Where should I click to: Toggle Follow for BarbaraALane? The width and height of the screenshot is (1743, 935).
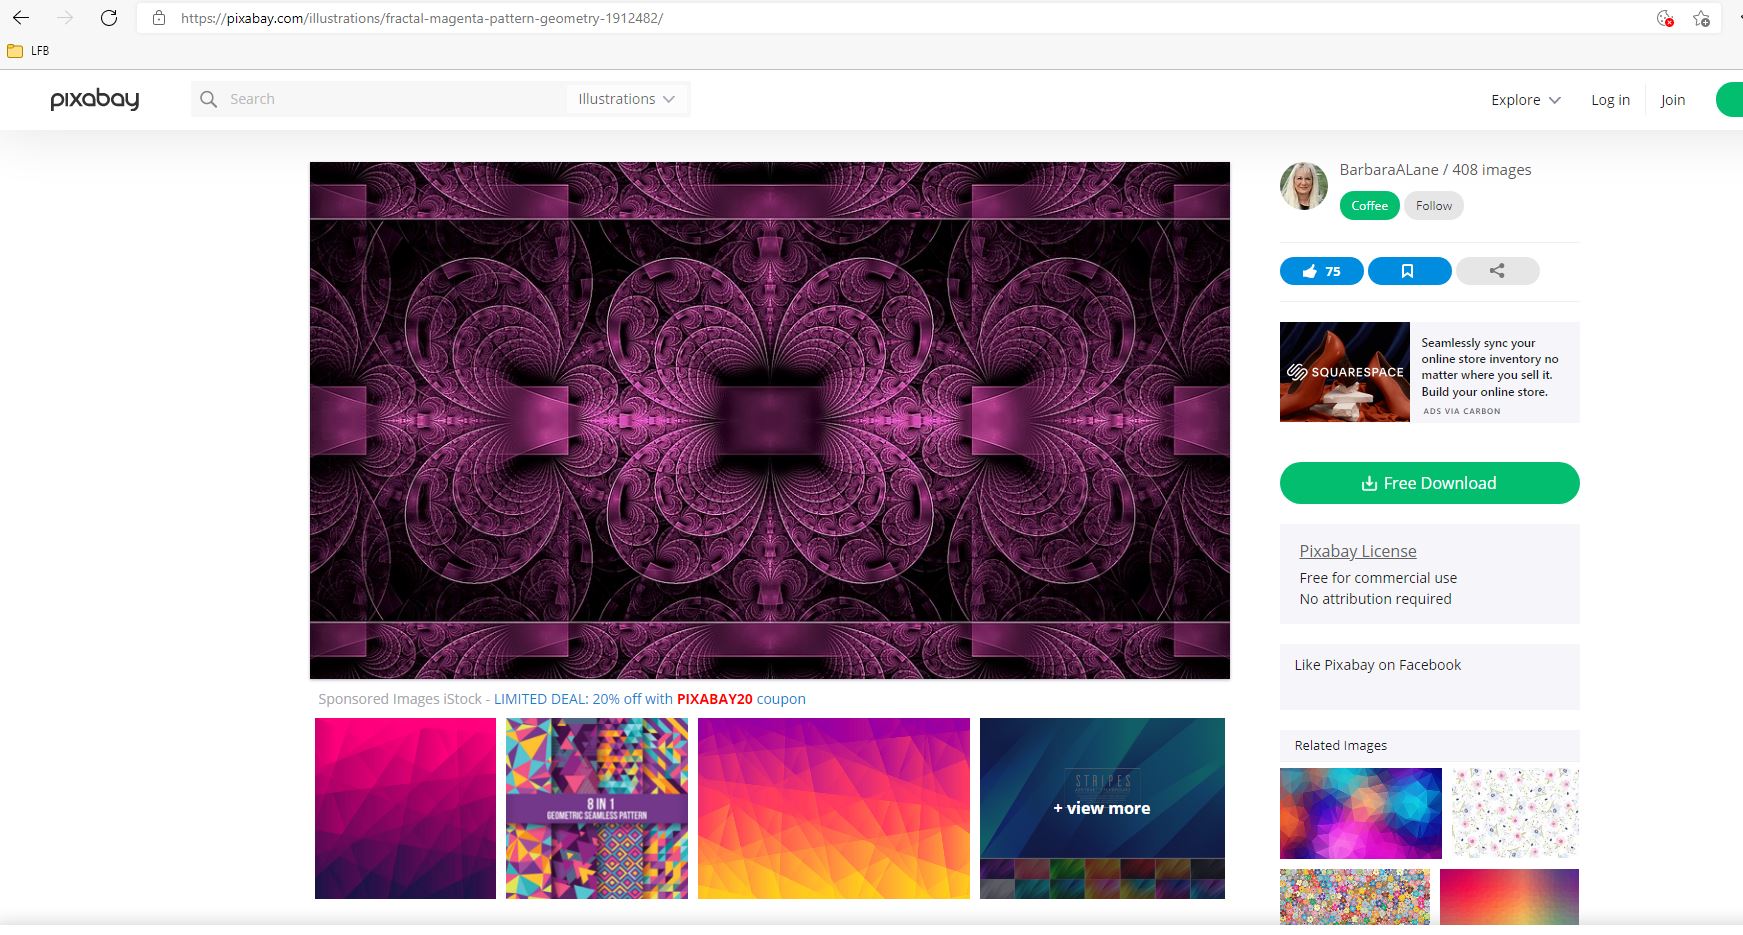[1433, 206]
